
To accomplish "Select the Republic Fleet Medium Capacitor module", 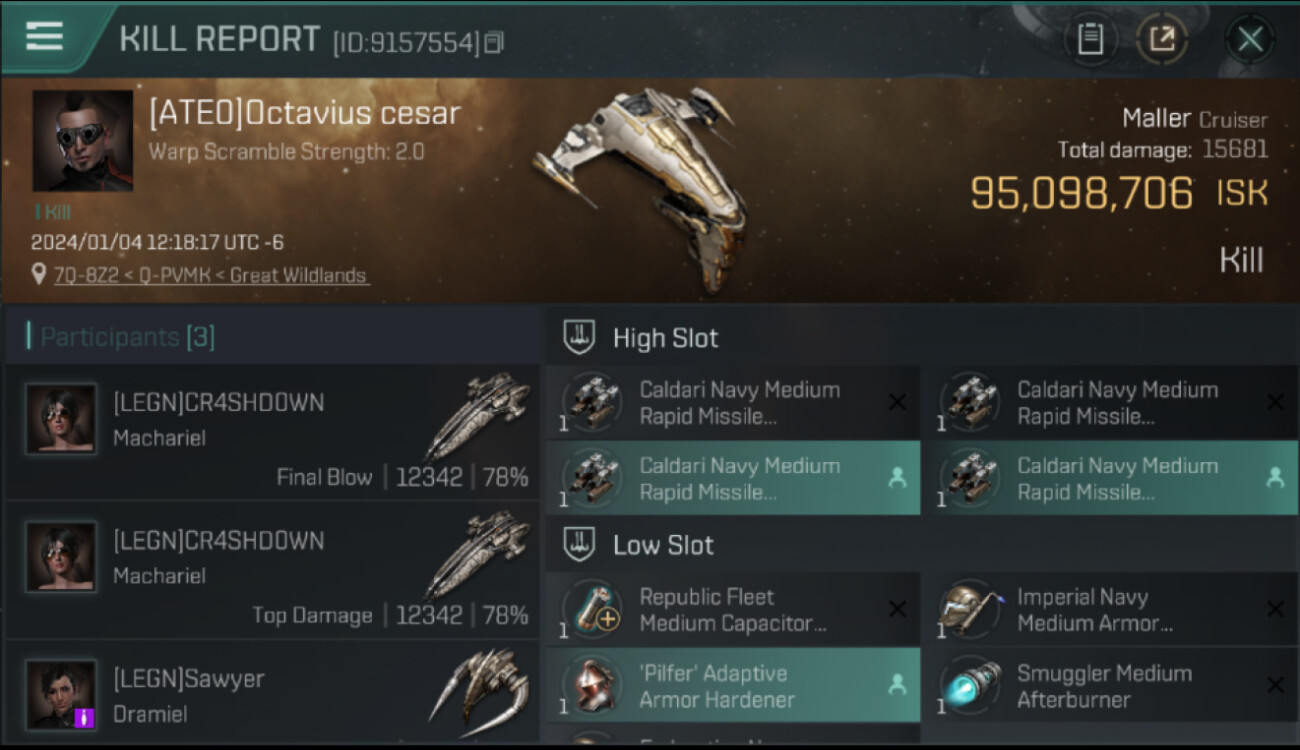I will coord(732,610).
